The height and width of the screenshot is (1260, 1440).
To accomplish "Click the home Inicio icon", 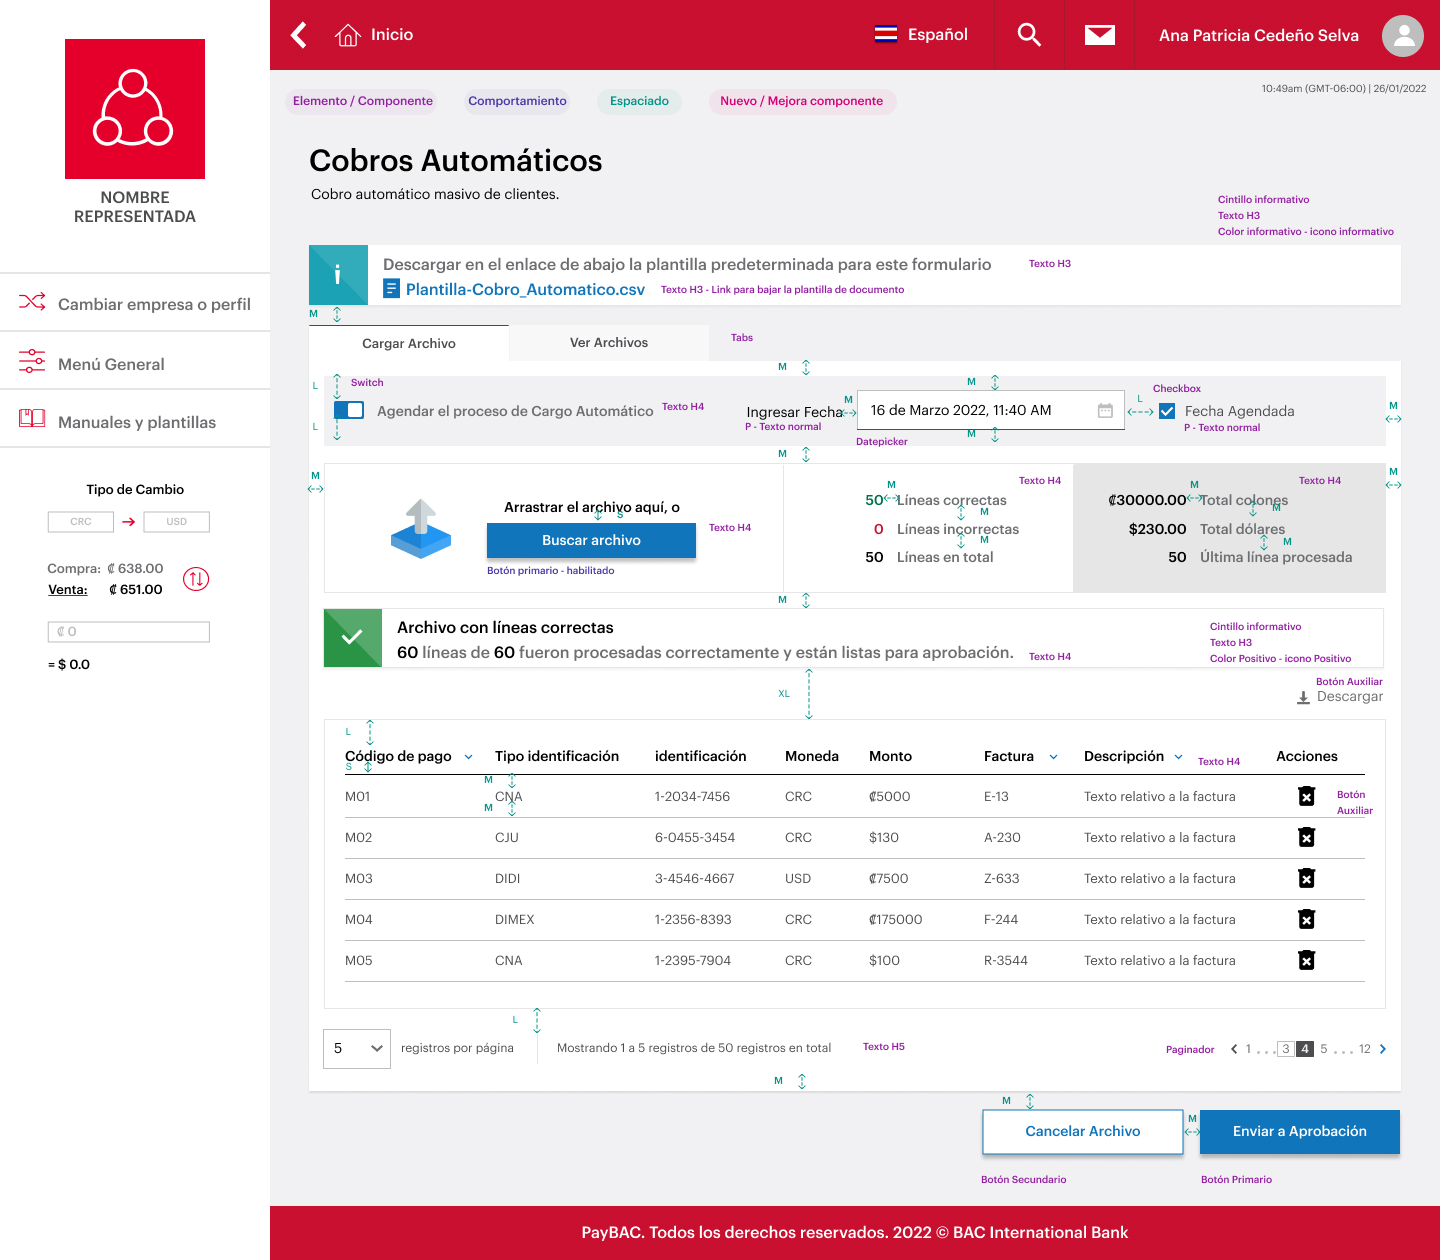I will (347, 33).
